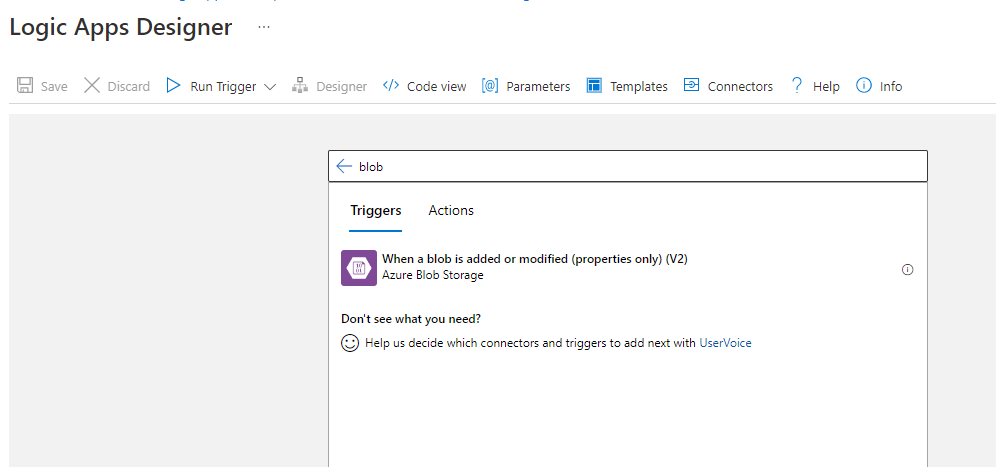Open the Parameters panel
996x467 pixels.
click(526, 86)
